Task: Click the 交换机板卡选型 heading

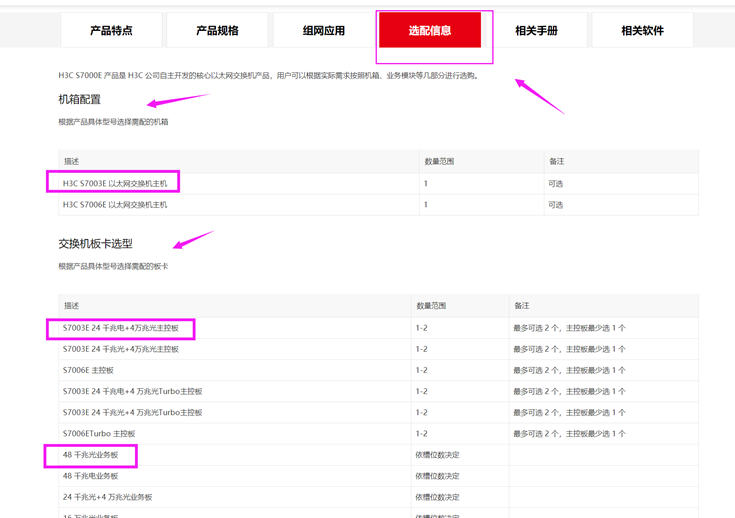Action: pyautogui.click(x=96, y=244)
